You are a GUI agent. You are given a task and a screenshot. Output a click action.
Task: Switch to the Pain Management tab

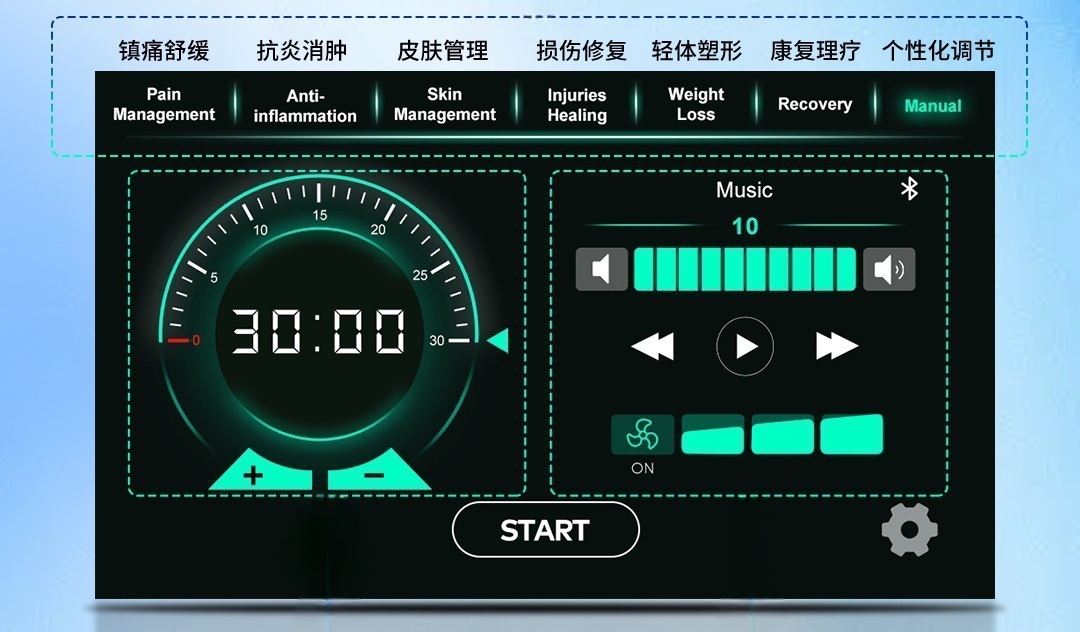pos(164,104)
